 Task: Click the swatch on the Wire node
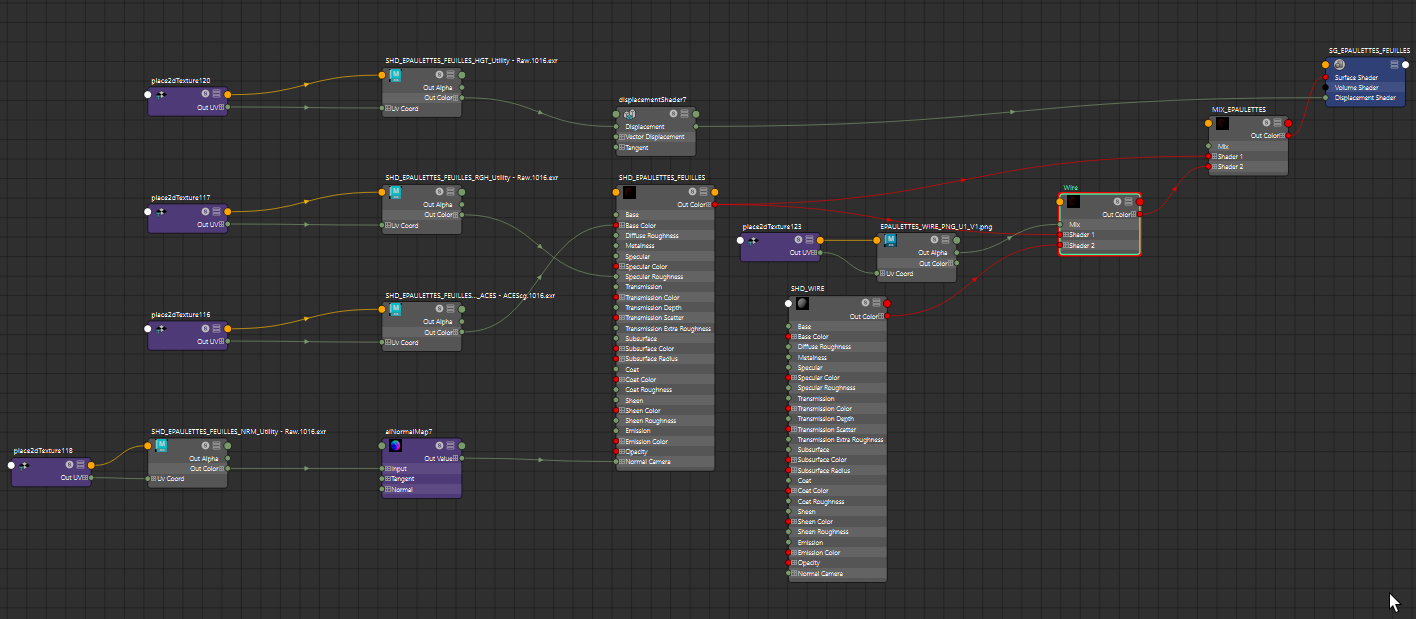pos(1073,201)
